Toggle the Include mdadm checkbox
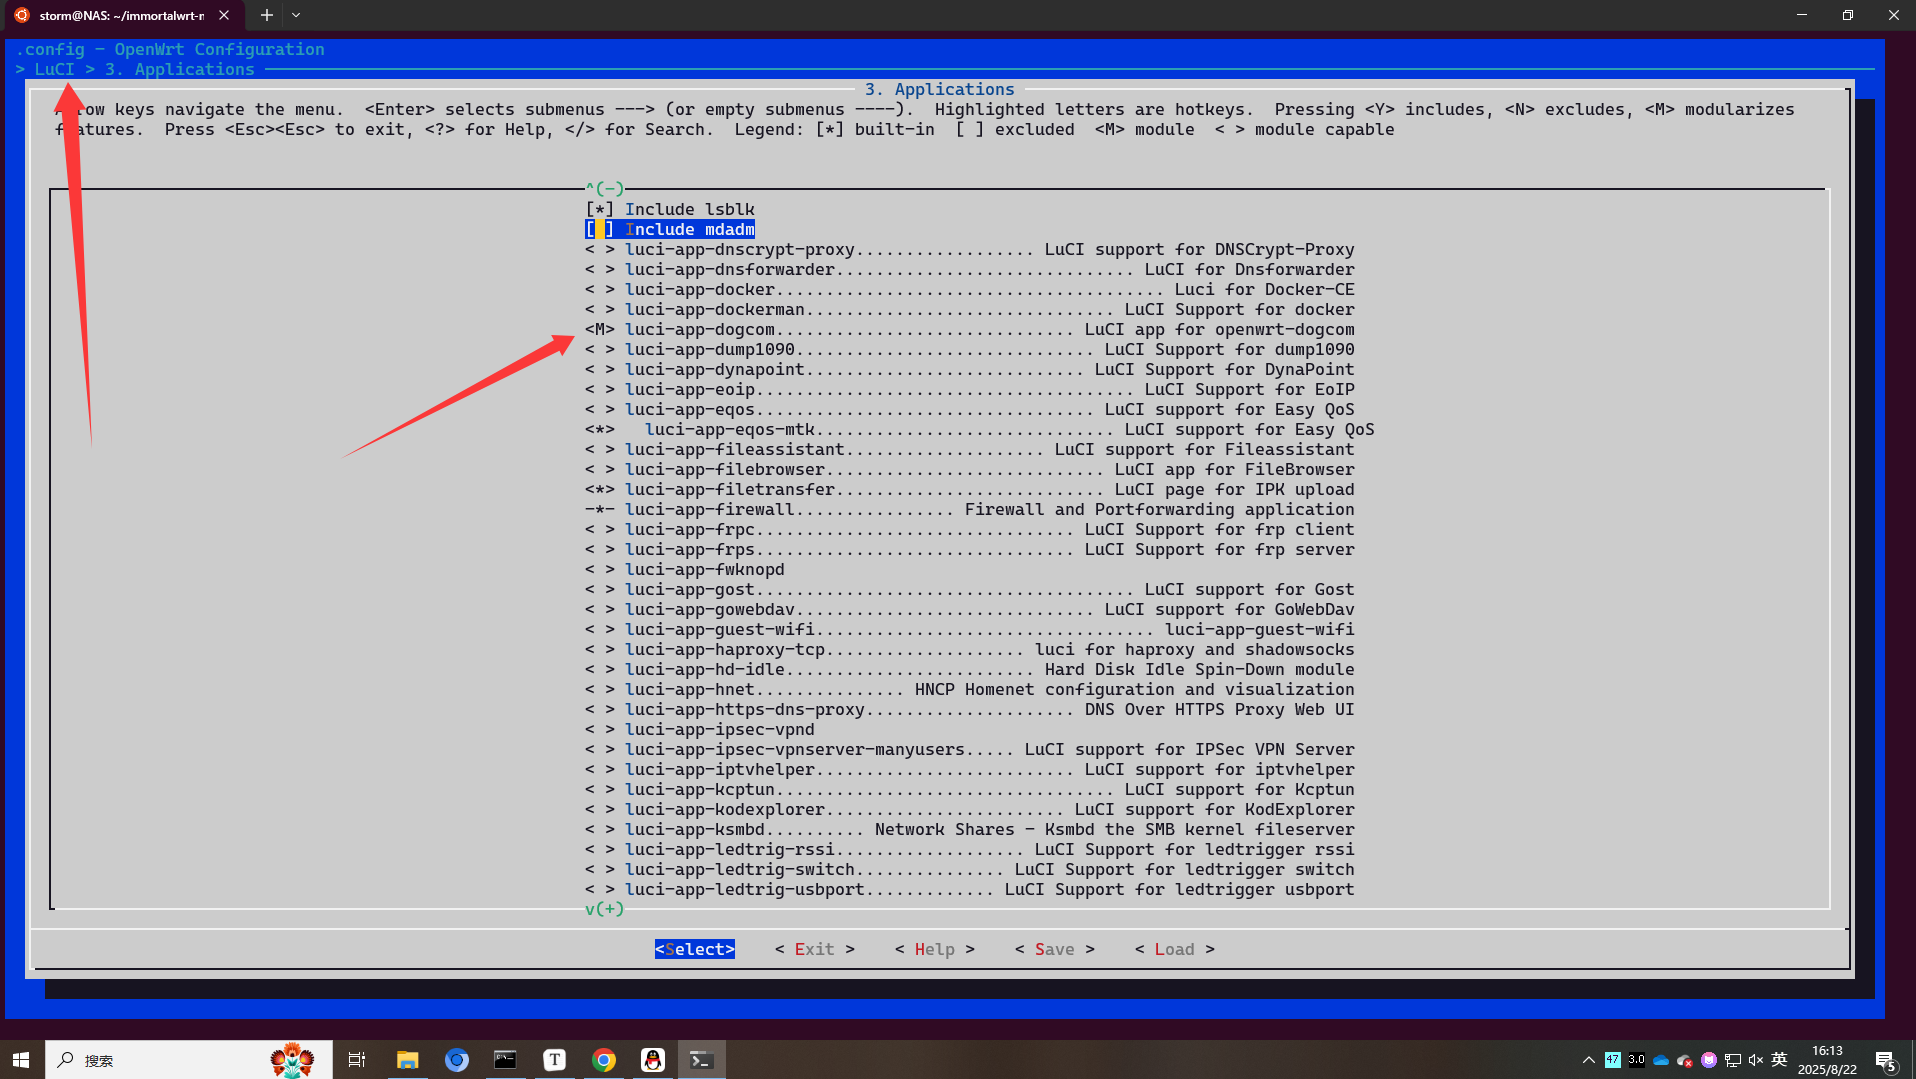This screenshot has height=1079, width=1916. click(599, 230)
